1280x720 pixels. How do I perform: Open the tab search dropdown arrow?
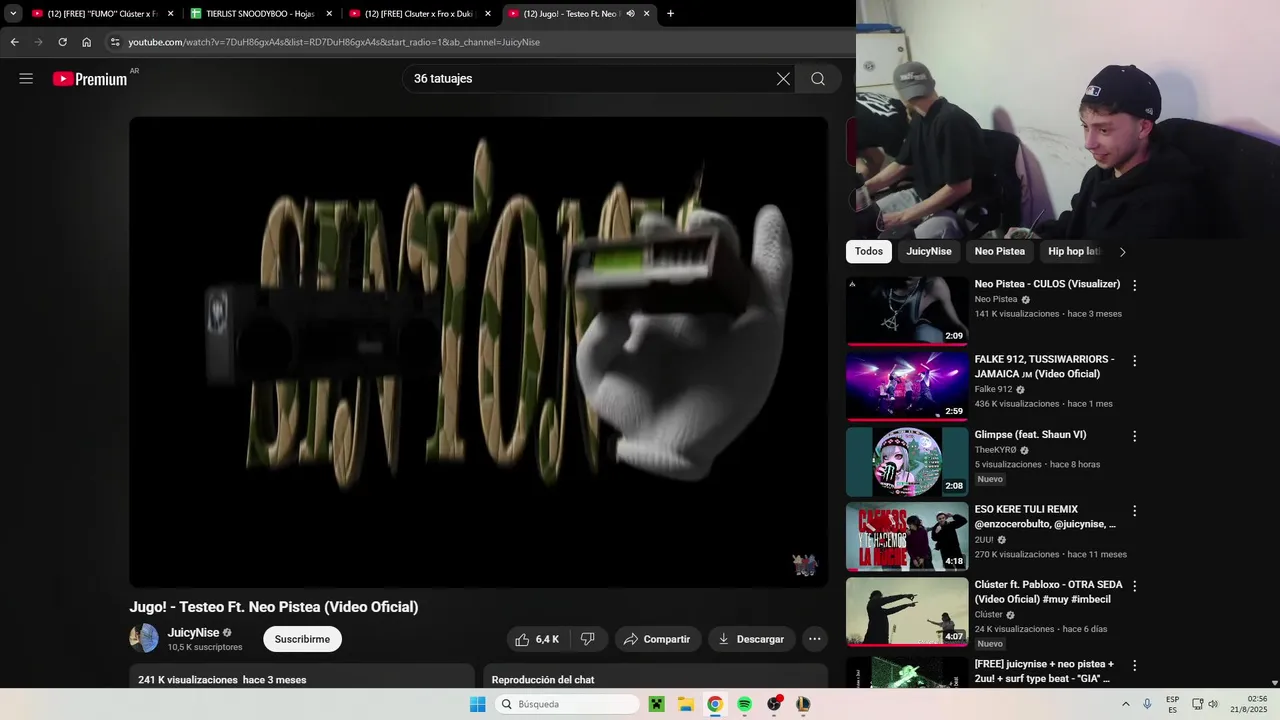pos(13,14)
